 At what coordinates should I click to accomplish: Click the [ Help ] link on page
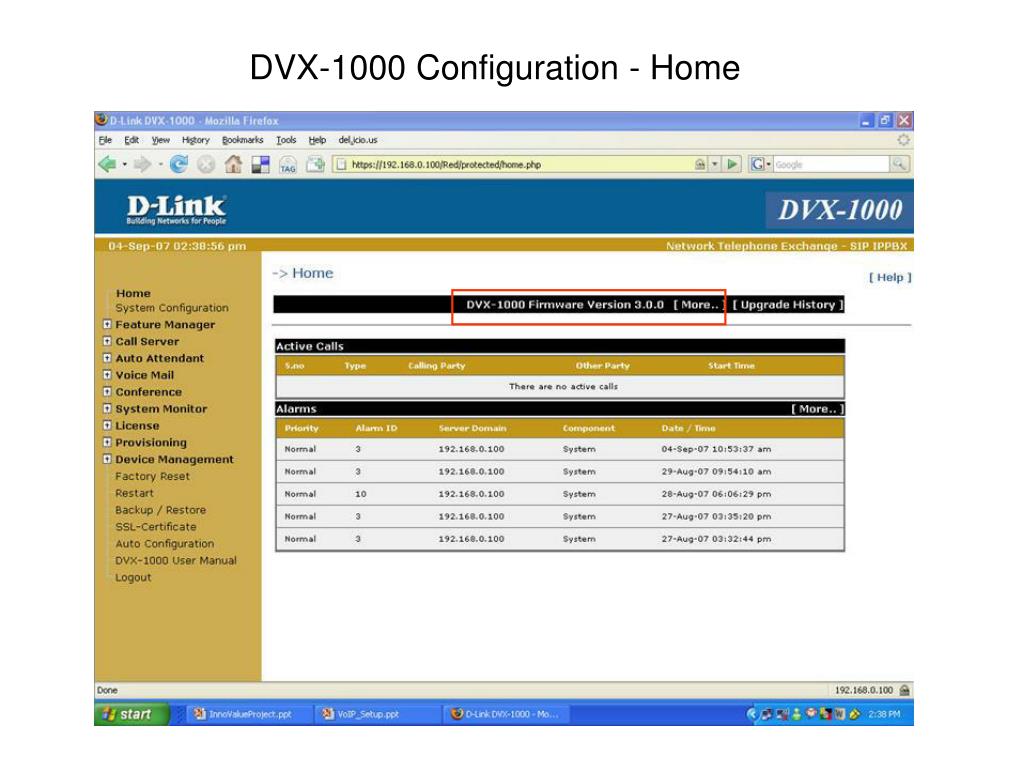(x=889, y=278)
